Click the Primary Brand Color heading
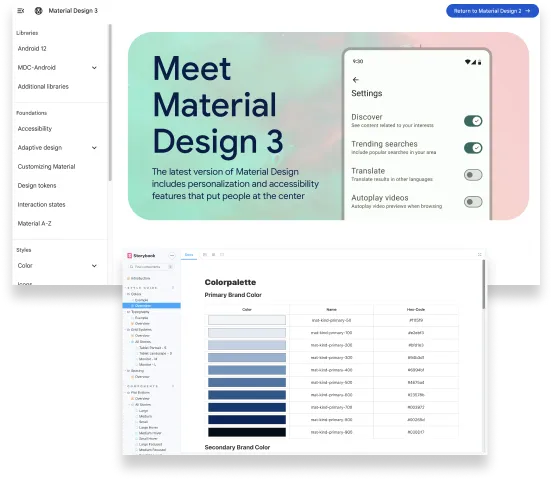 tap(233, 295)
